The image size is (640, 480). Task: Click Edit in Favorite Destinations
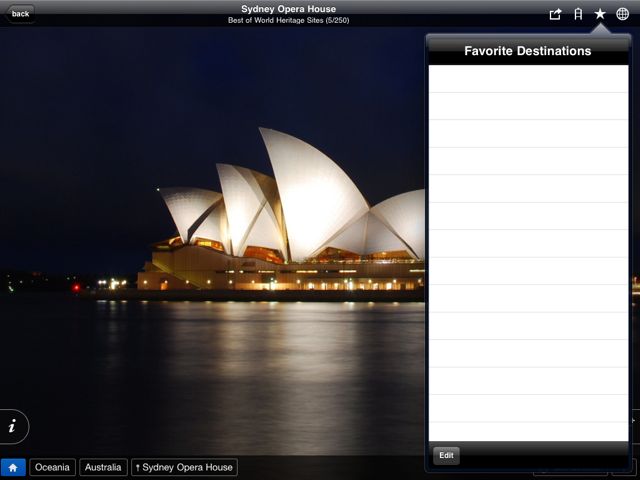[446, 456]
